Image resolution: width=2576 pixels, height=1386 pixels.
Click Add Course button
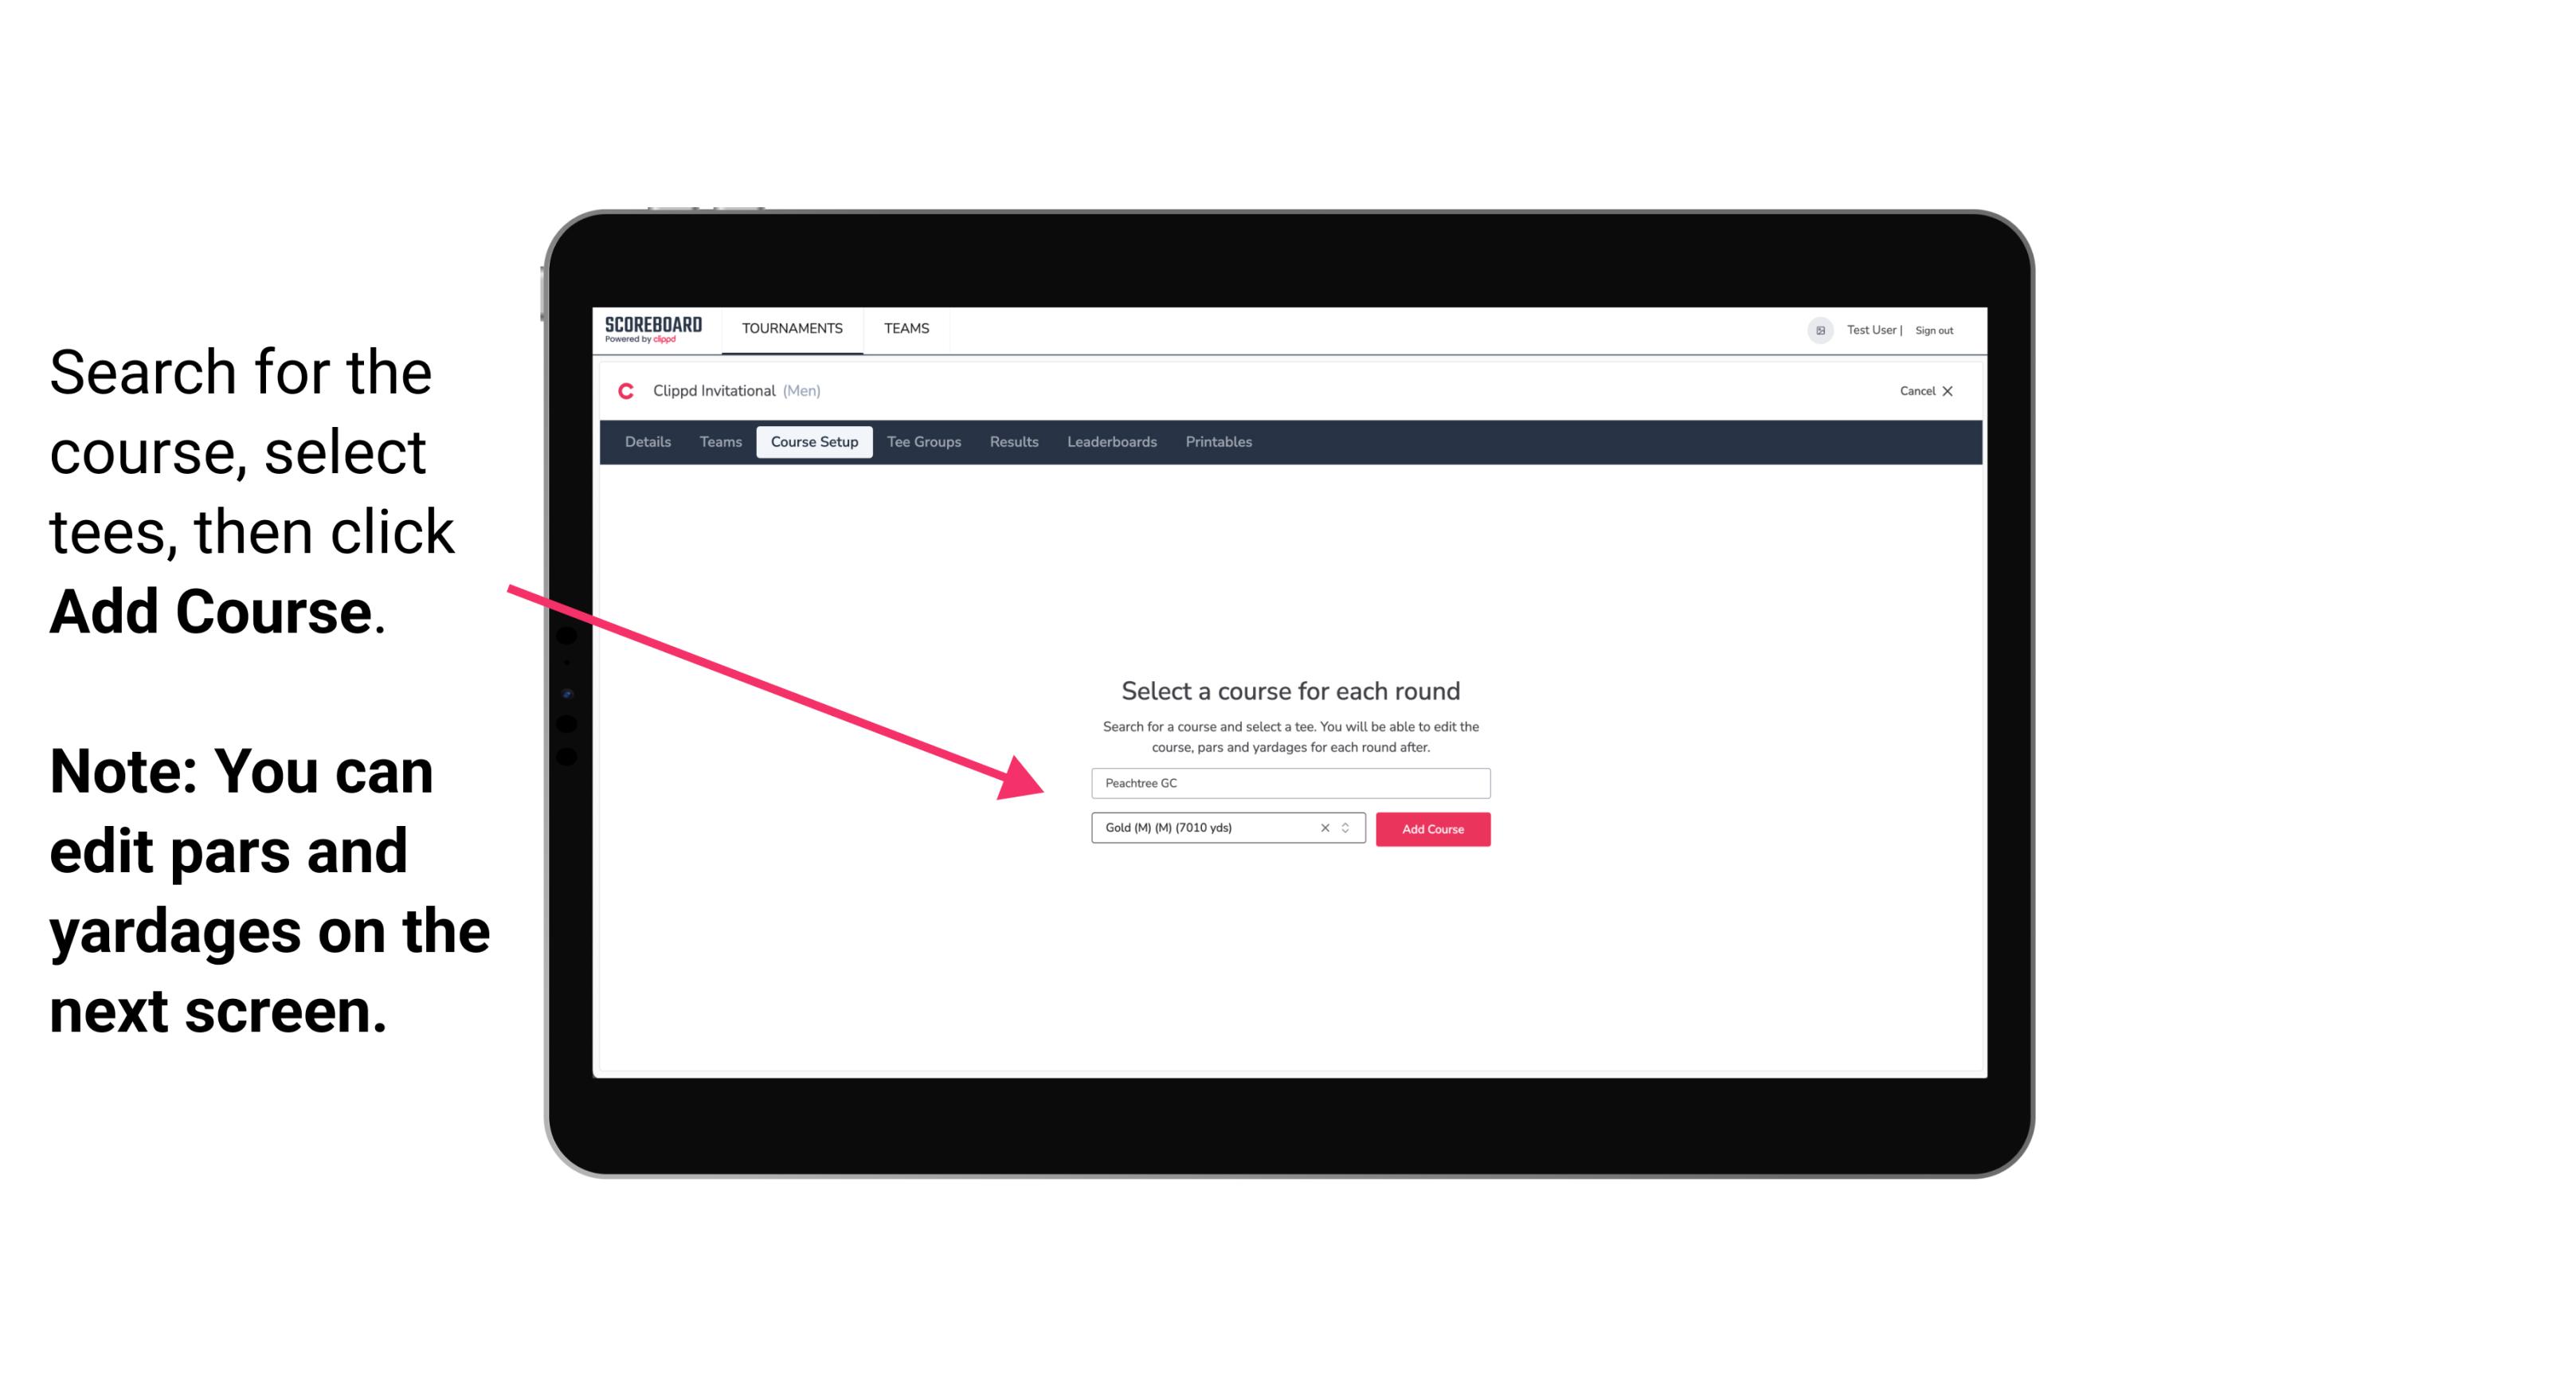[1430, 828]
